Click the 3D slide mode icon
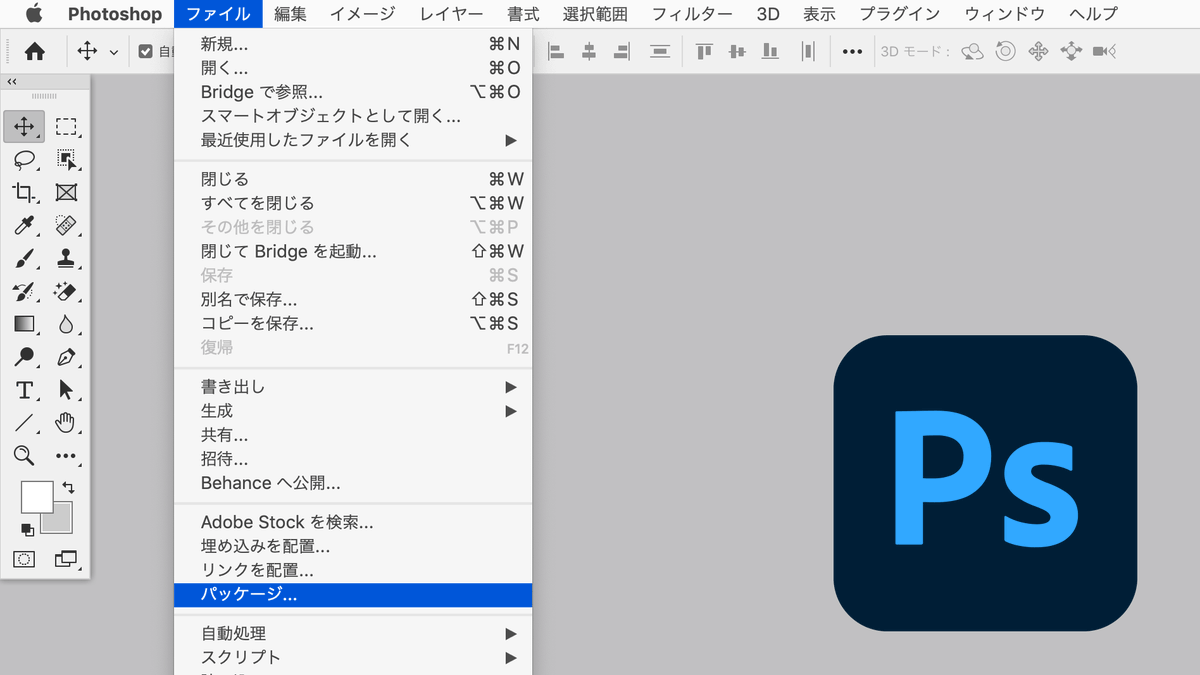 1071,51
